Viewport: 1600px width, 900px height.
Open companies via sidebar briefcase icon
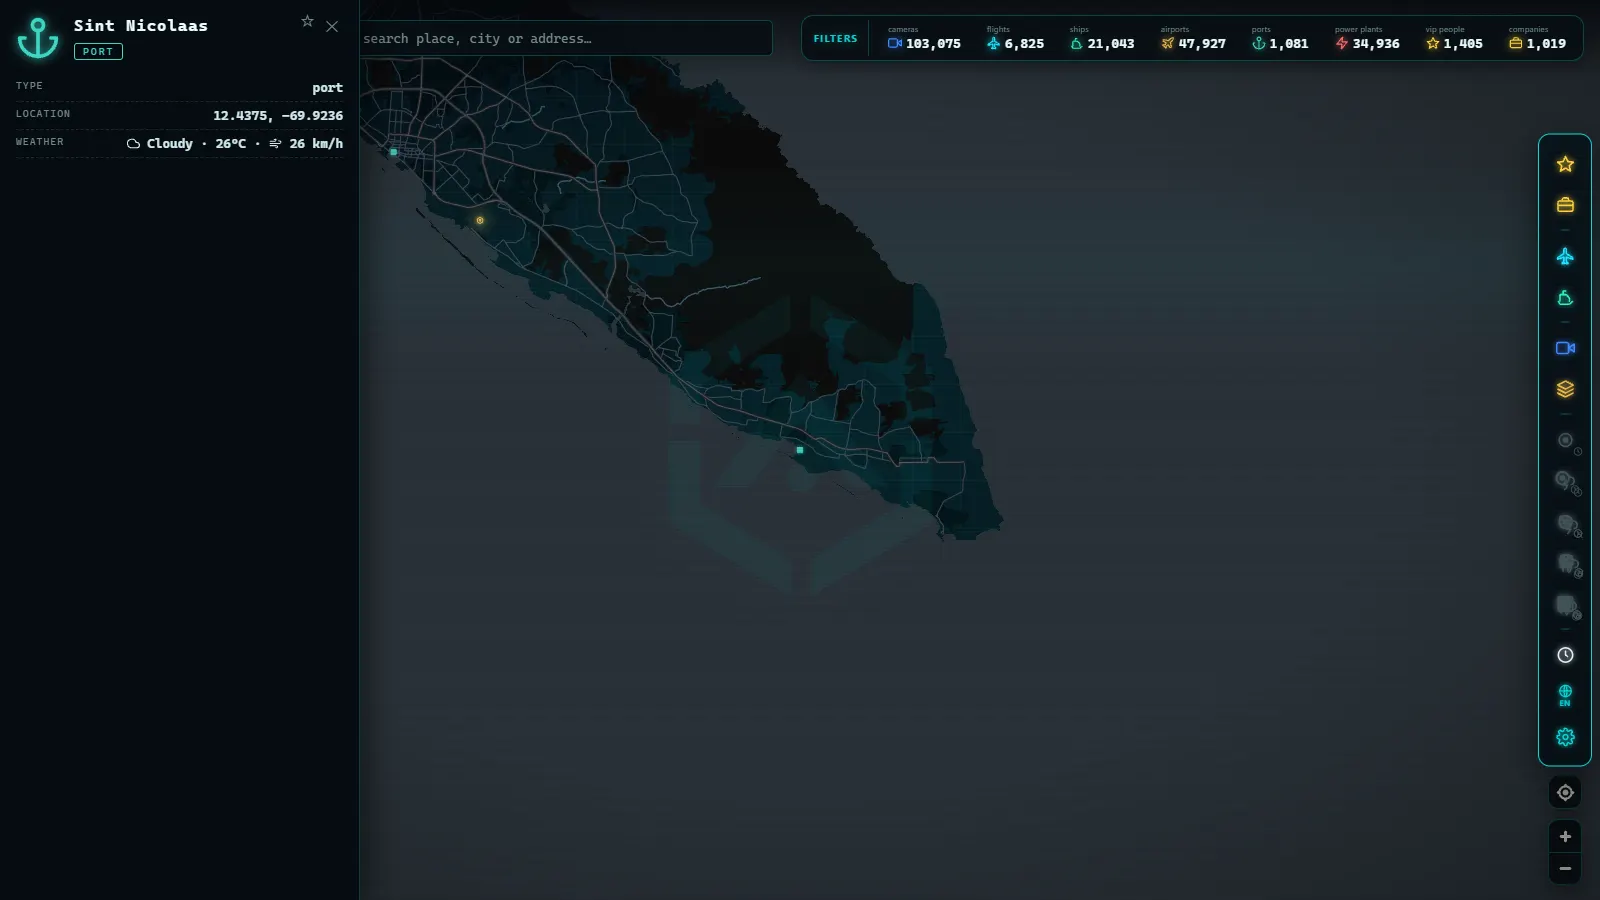tap(1565, 205)
